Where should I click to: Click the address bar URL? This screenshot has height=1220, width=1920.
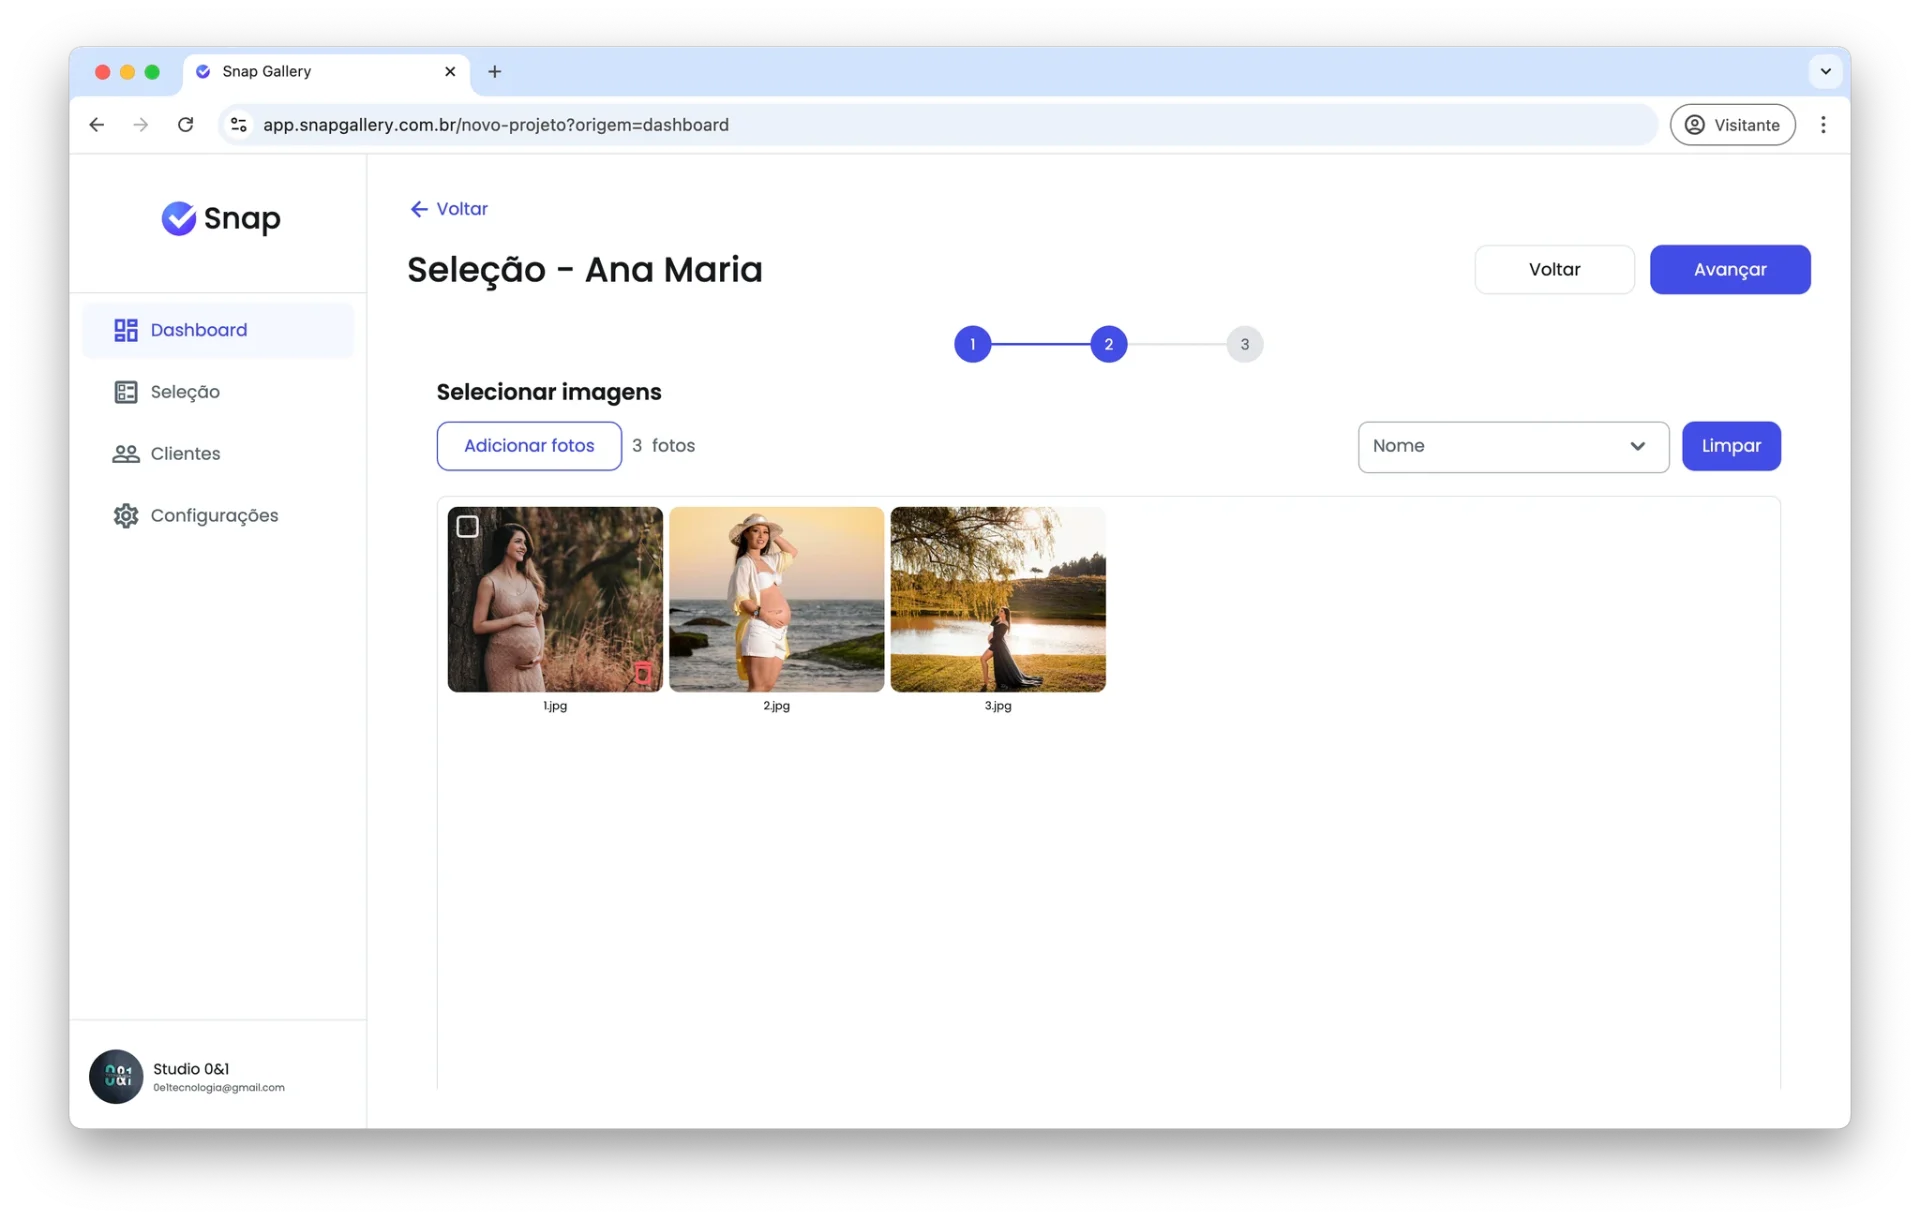pyautogui.click(x=496, y=125)
